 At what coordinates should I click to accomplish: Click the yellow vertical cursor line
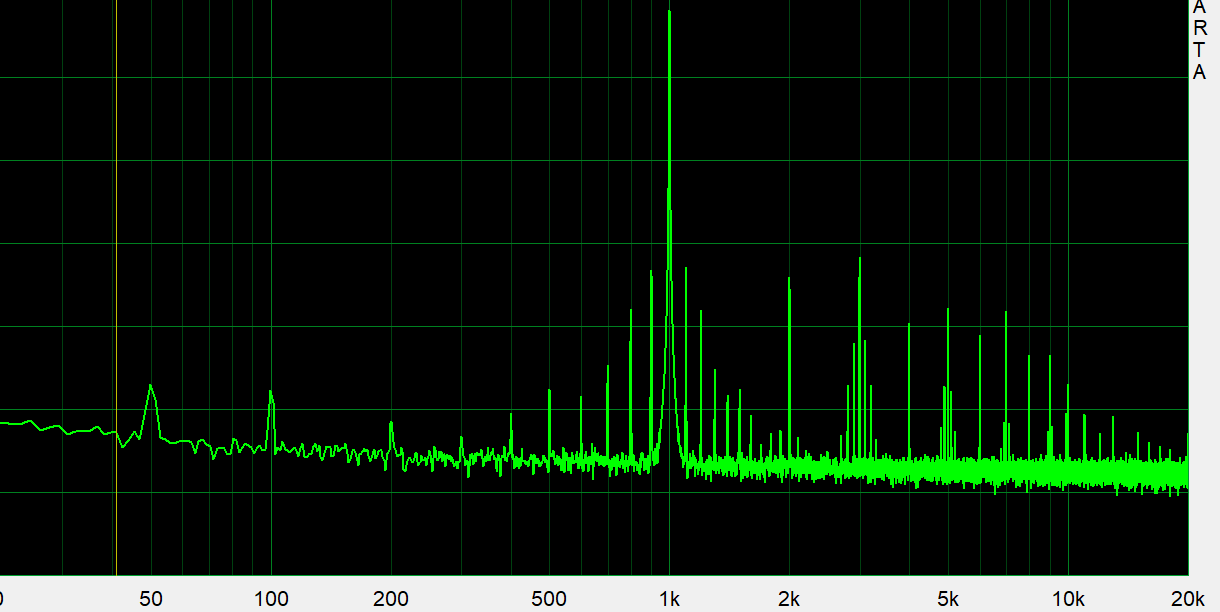[116, 288]
